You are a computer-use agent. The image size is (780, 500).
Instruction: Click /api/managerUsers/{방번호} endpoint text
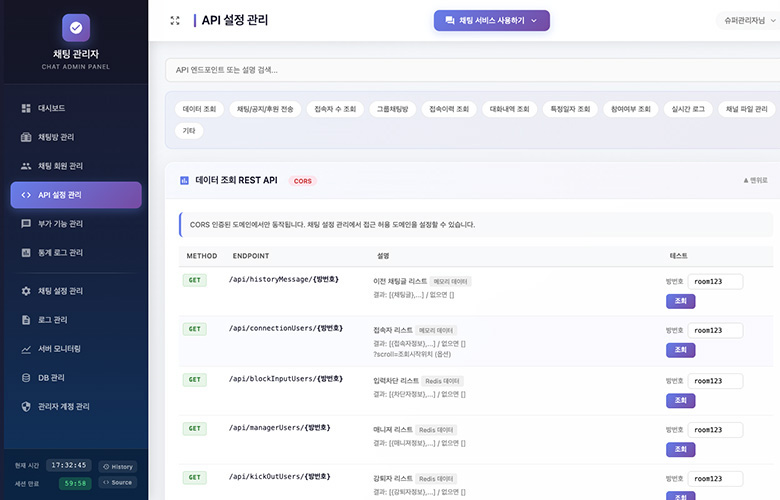click(280, 428)
